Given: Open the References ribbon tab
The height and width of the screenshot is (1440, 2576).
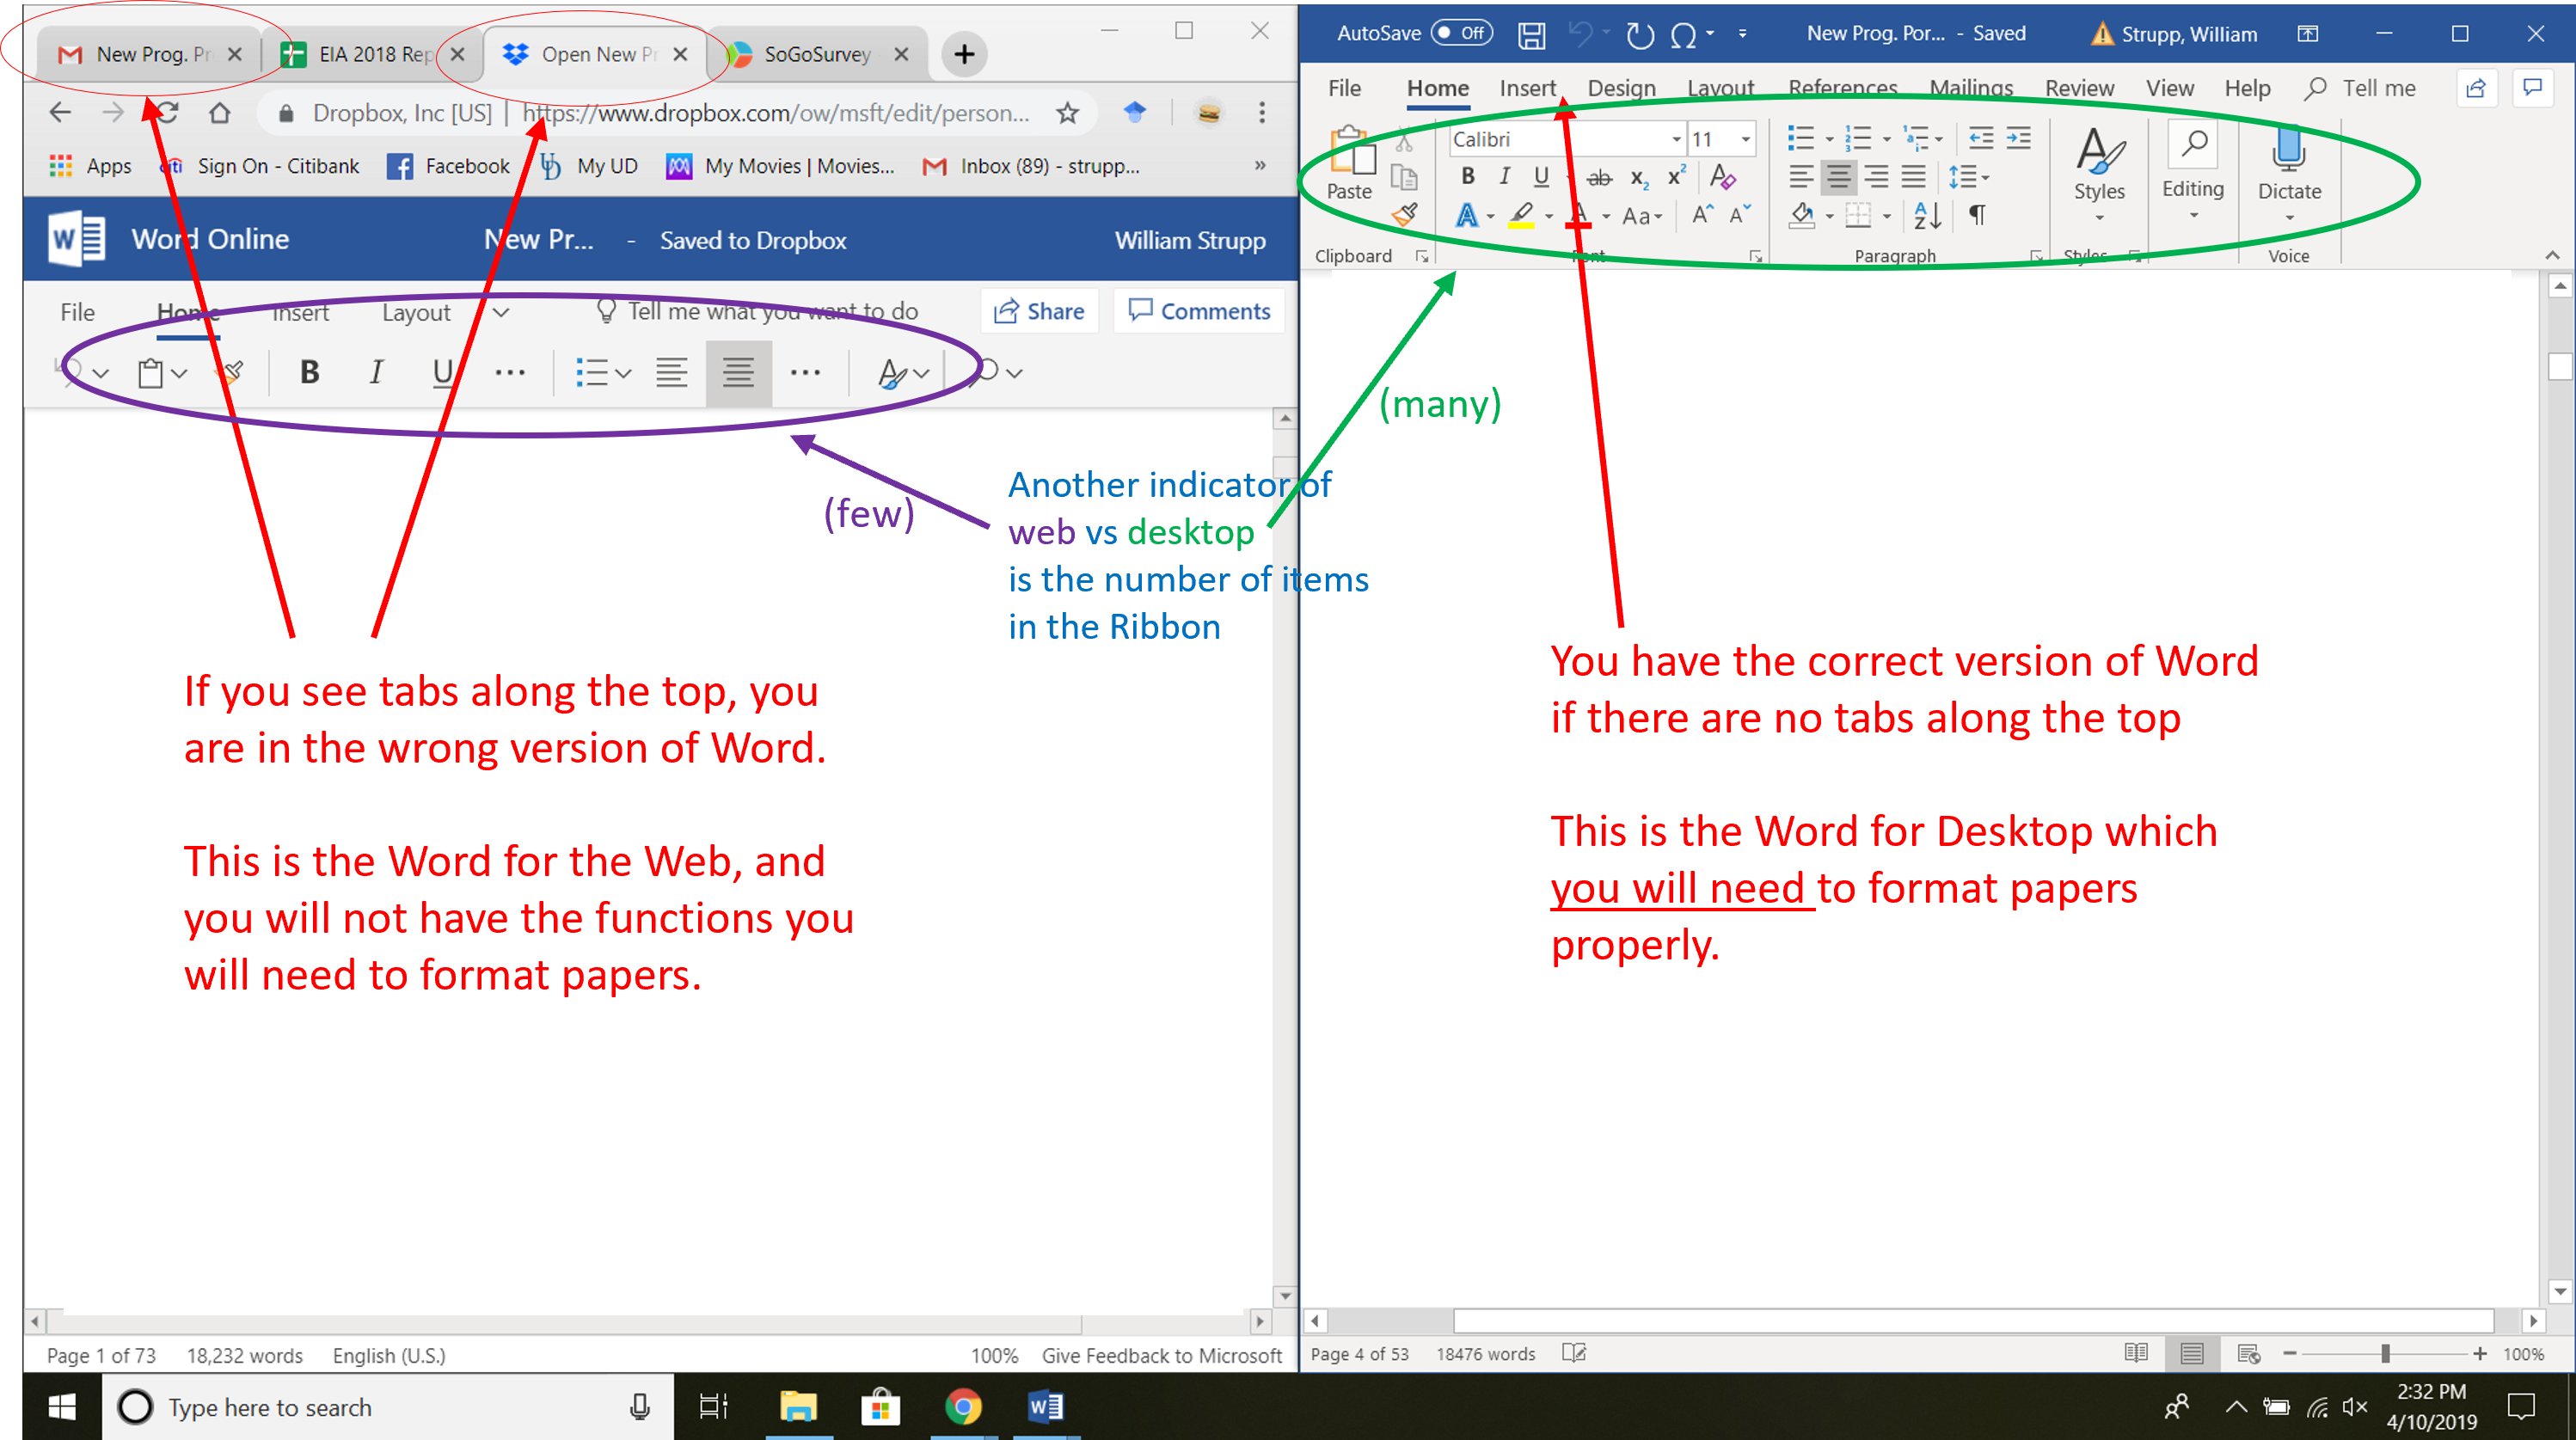Looking at the screenshot, I should pyautogui.click(x=1842, y=88).
